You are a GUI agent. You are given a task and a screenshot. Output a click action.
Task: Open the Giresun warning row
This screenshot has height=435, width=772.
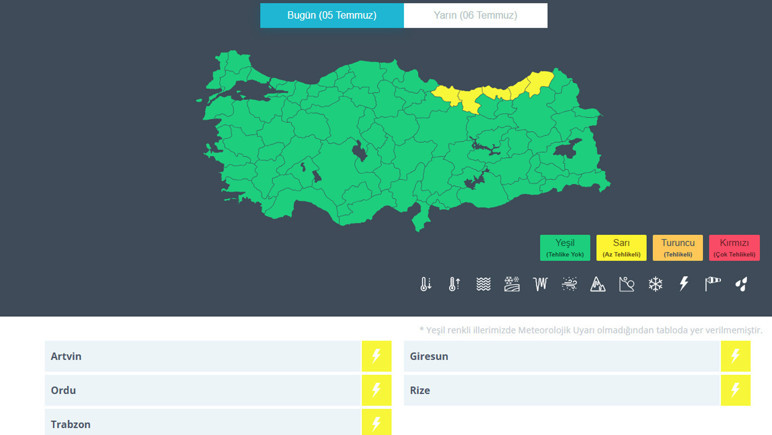coord(577,356)
